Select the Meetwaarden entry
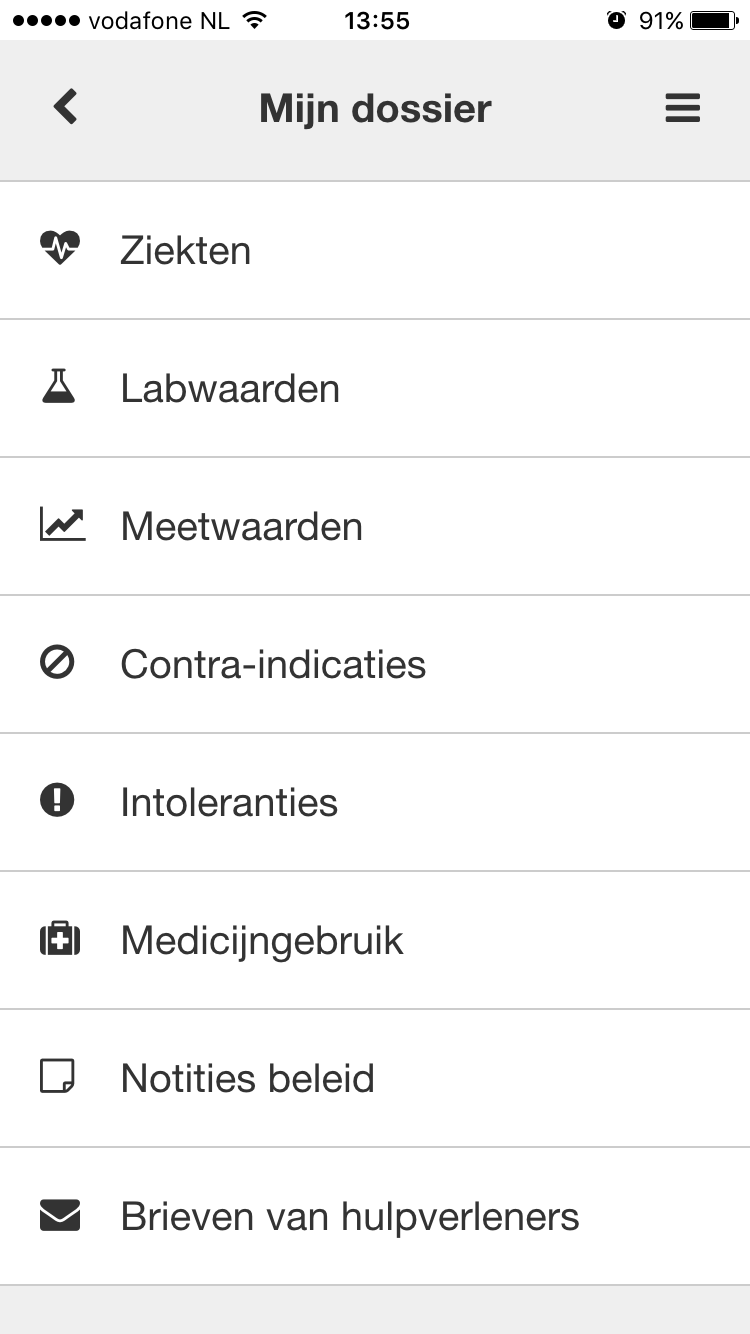 click(x=375, y=526)
